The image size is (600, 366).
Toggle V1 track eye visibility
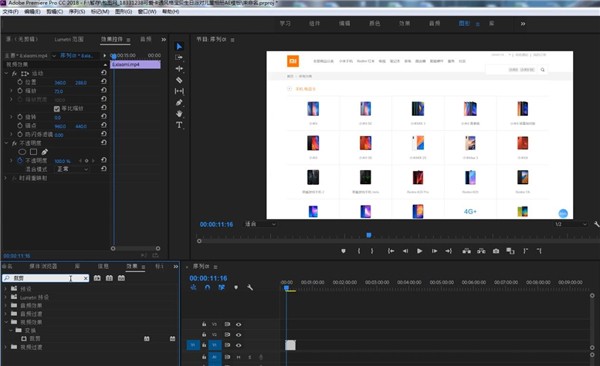coord(238,345)
